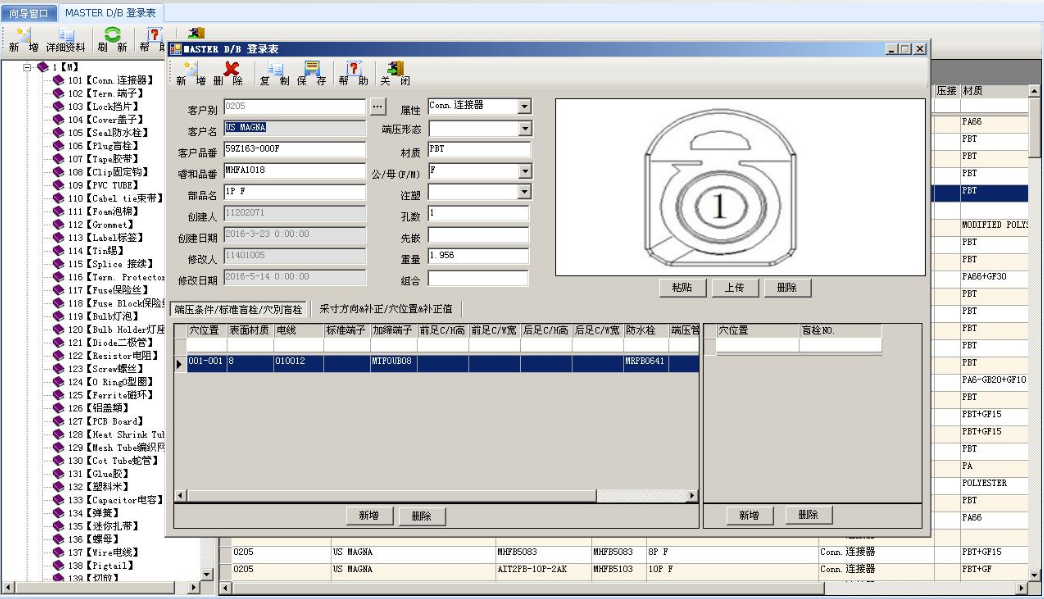Image resolution: width=1044 pixels, height=599 pixels.
Task: Select tree item 133 Capacitor电容
Action: point(115,500)
